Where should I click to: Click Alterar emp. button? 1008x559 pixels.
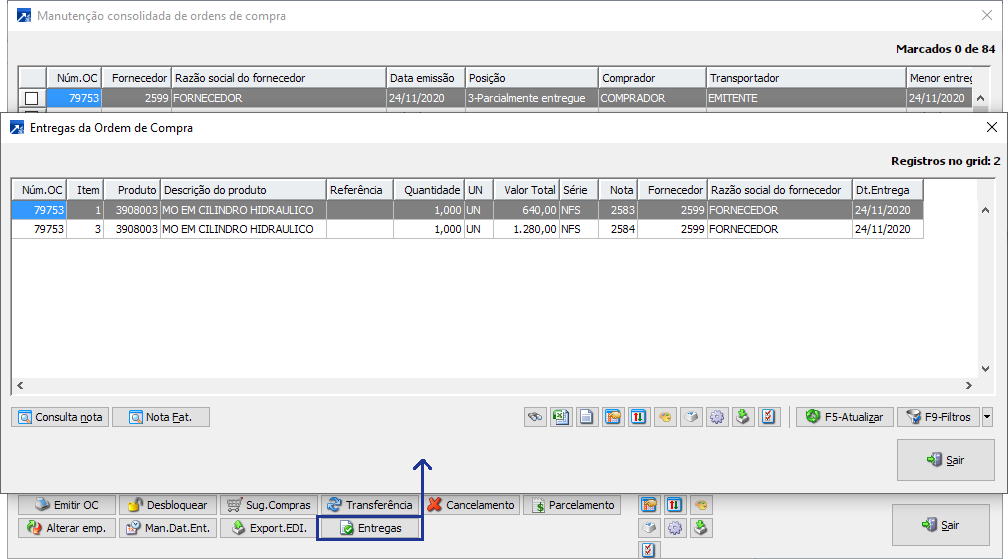pos(67,528)
